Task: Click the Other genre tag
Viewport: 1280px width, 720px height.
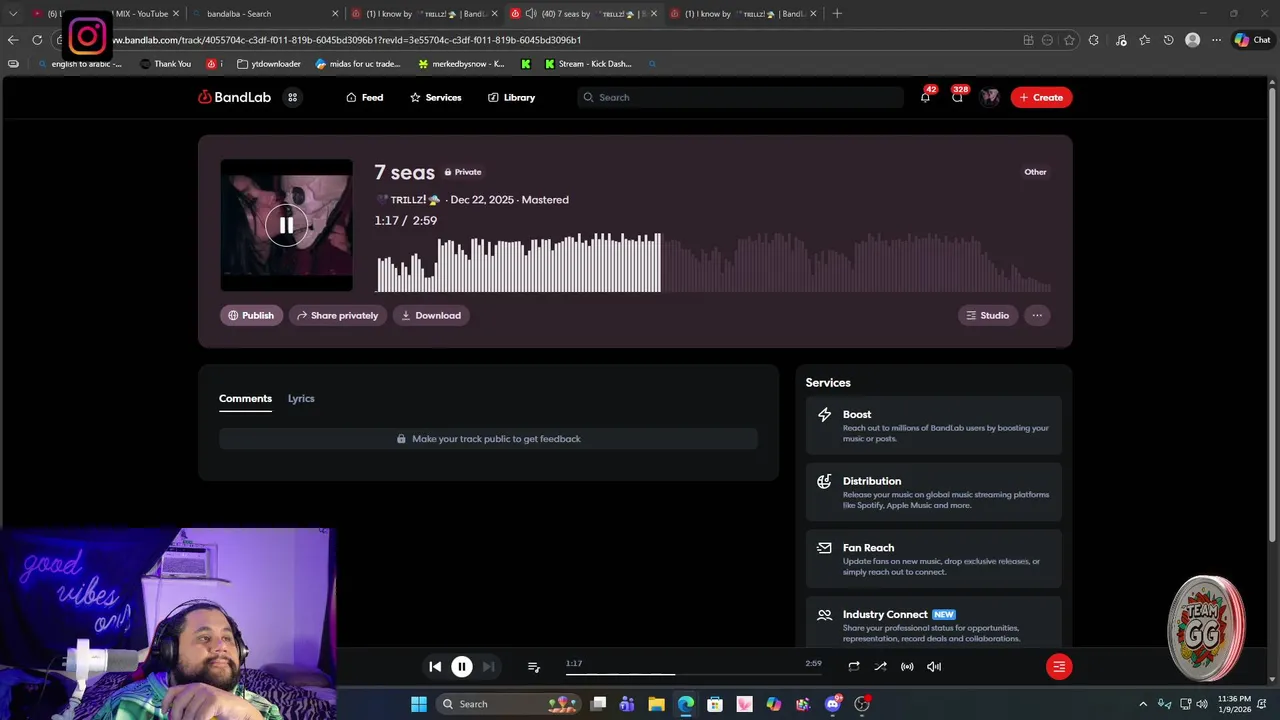Action: (x=1035, y=172)
